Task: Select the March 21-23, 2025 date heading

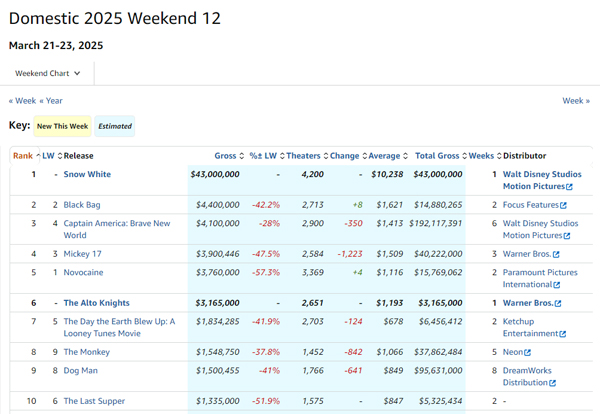Action: (56, 45)
